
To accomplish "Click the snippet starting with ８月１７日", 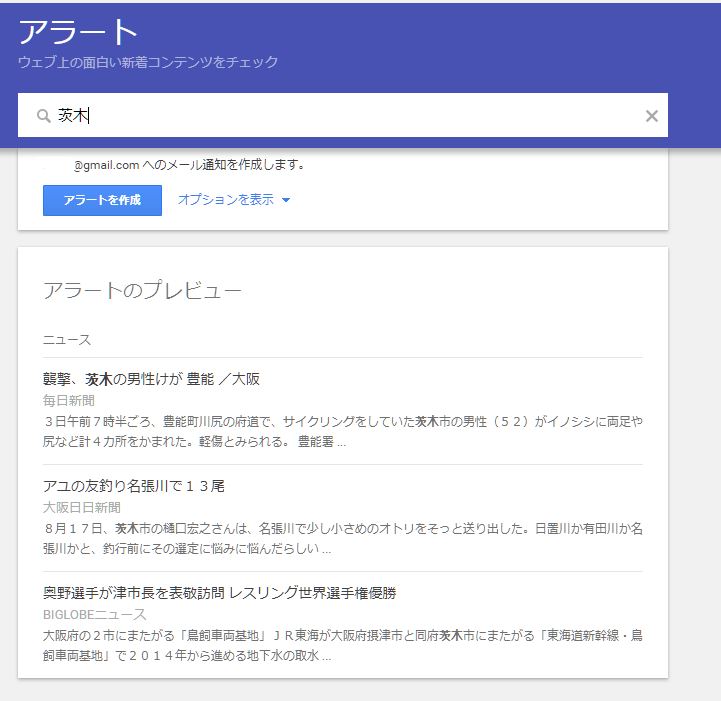I will pos(342,538).
